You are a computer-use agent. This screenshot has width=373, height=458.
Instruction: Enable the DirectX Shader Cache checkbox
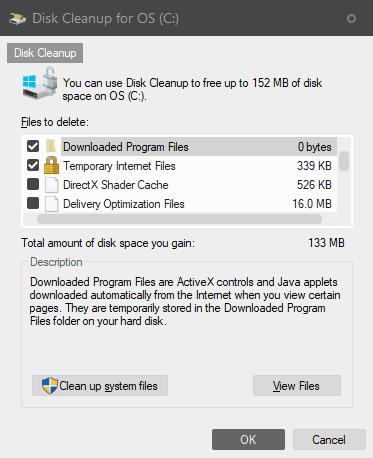click(x=33, y=184)
